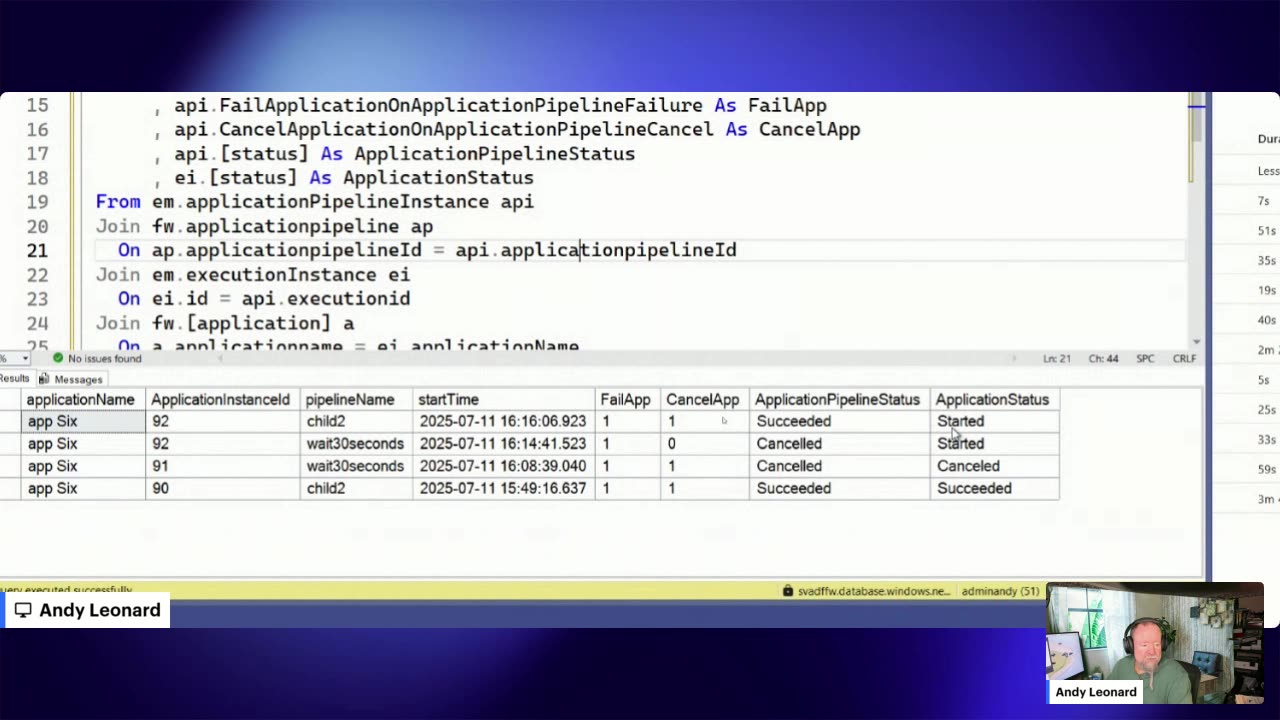Click the app Six cell in the row with ApplicationInstanceId 91
1280x720 pixels.
coord(83,466)
